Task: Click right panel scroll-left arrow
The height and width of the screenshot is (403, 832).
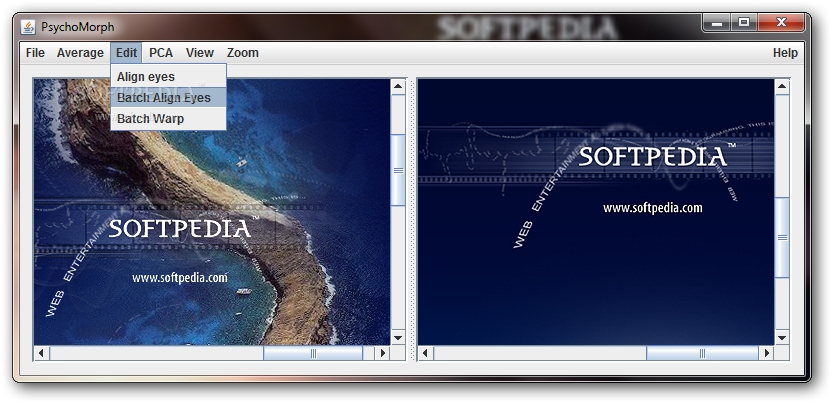Action: point(426,353)
